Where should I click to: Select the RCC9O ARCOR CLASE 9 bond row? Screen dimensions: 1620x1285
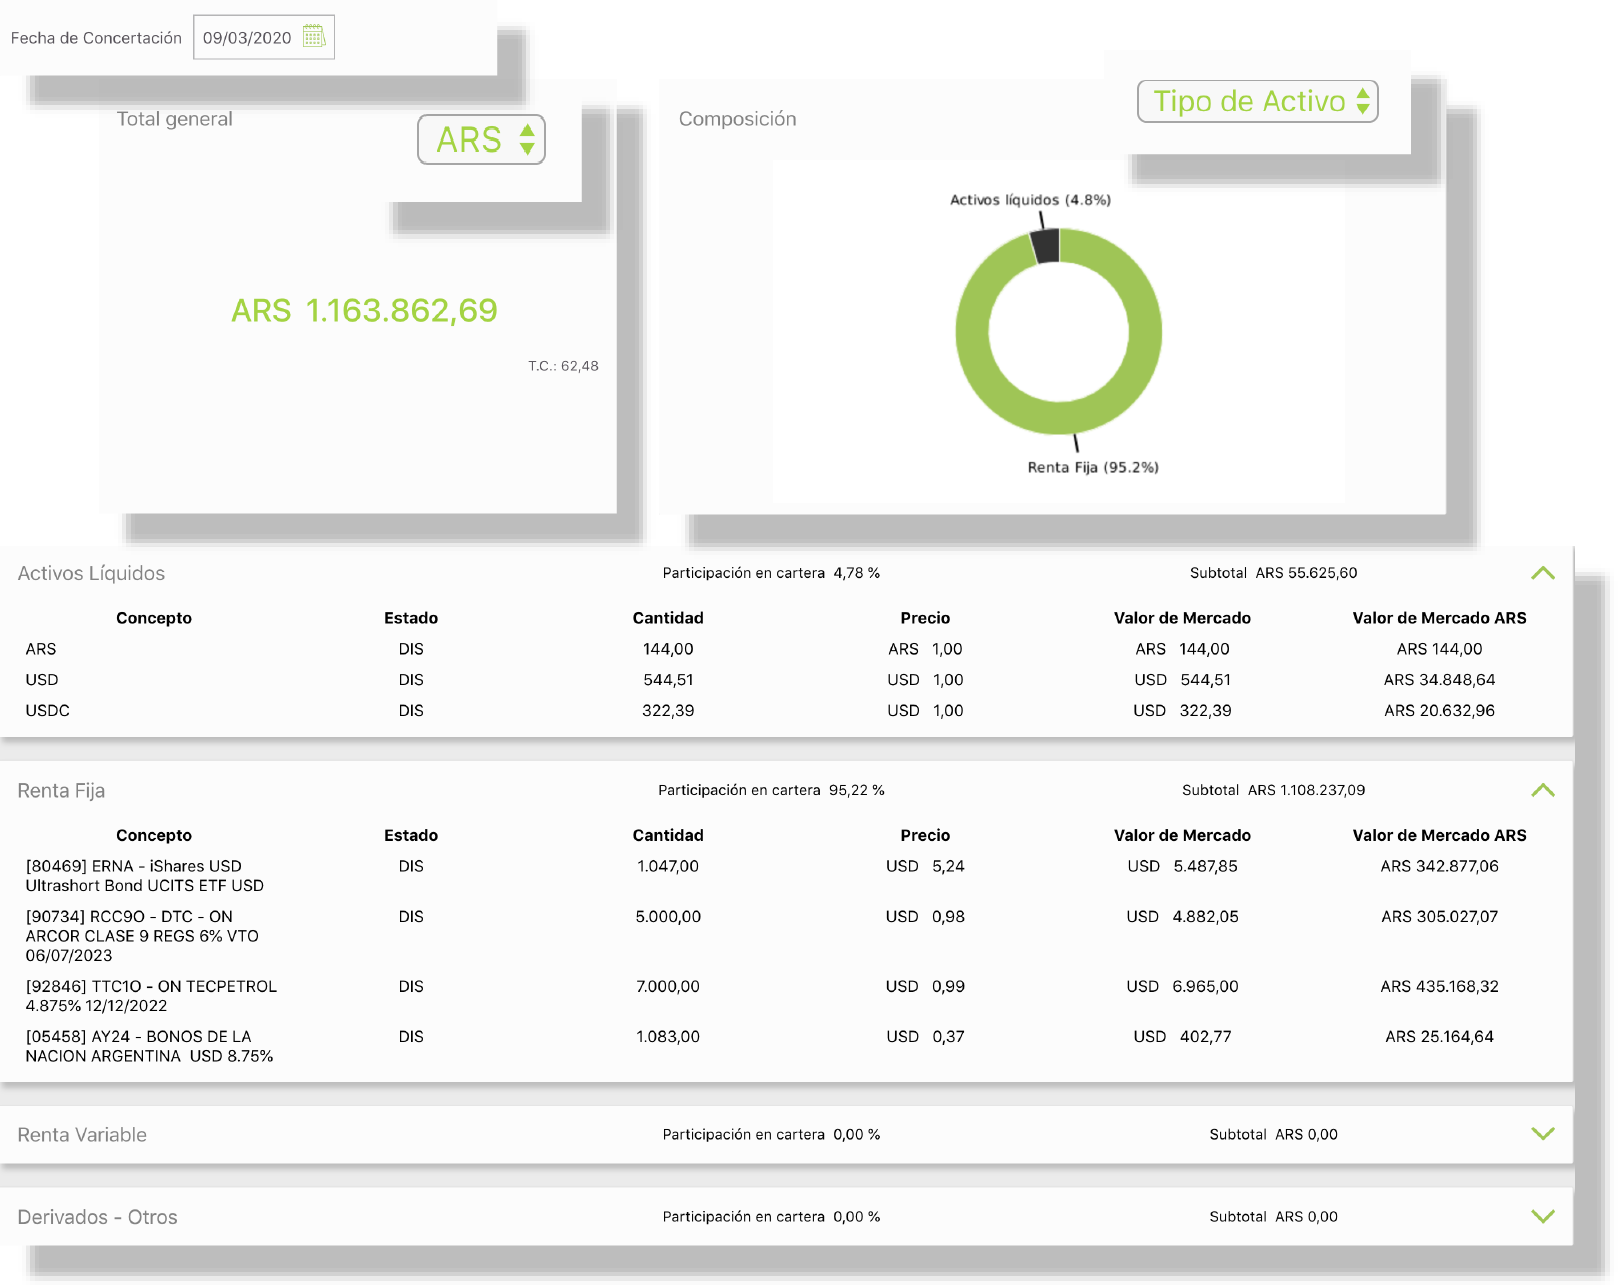(x=786, y=936)
